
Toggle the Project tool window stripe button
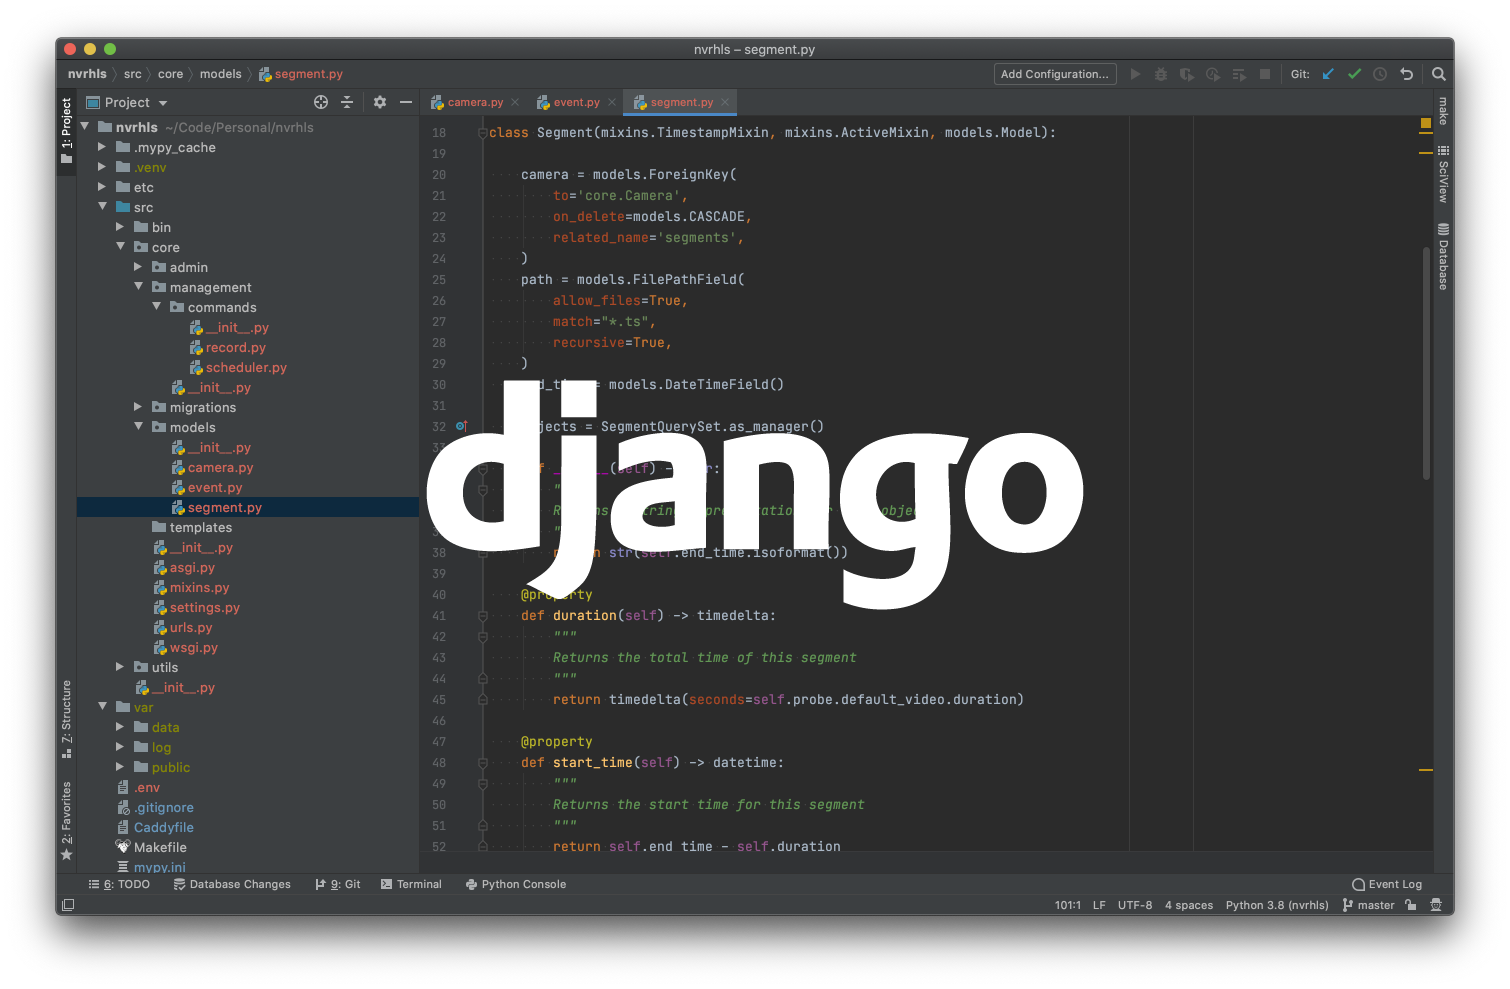click(x=67, y=131)
